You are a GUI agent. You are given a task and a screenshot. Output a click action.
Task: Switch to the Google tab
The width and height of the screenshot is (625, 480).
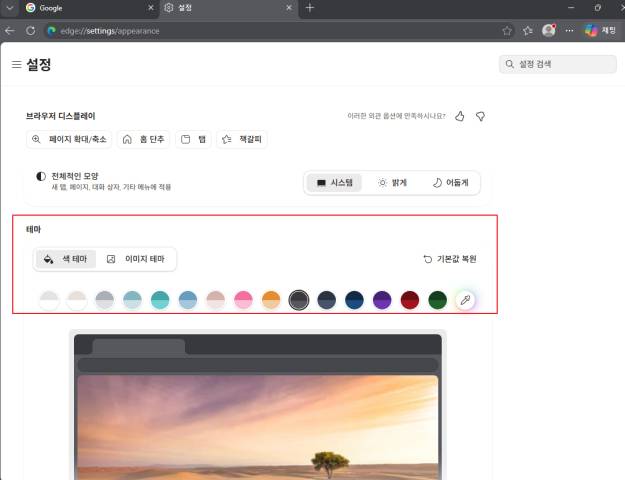pos(90,8)
